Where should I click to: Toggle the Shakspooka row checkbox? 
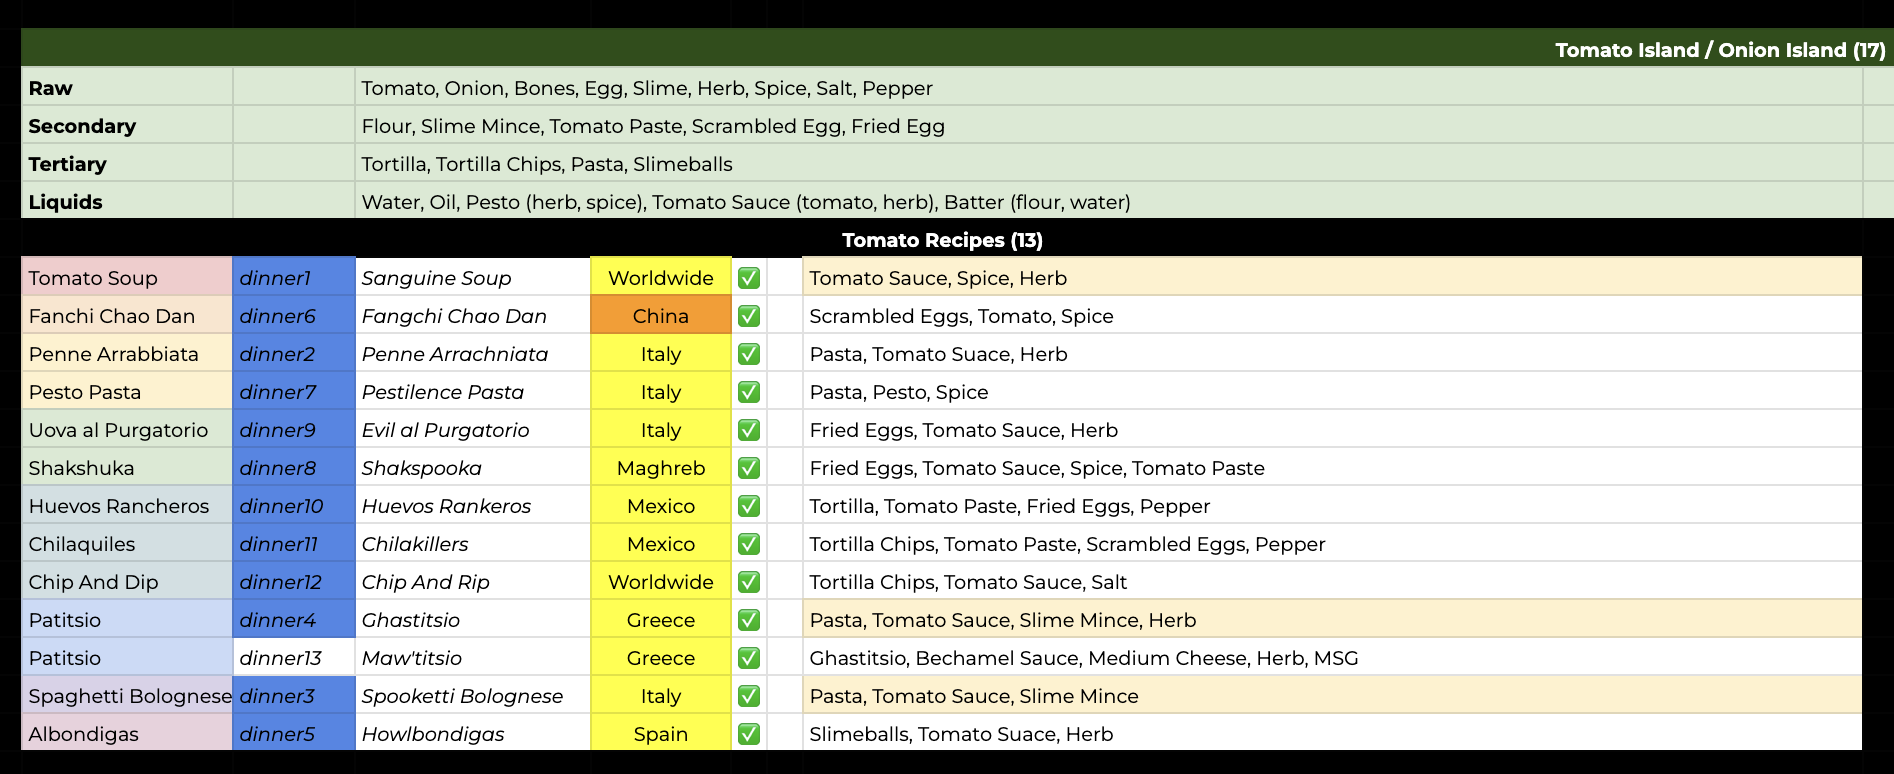pos(748,468)
